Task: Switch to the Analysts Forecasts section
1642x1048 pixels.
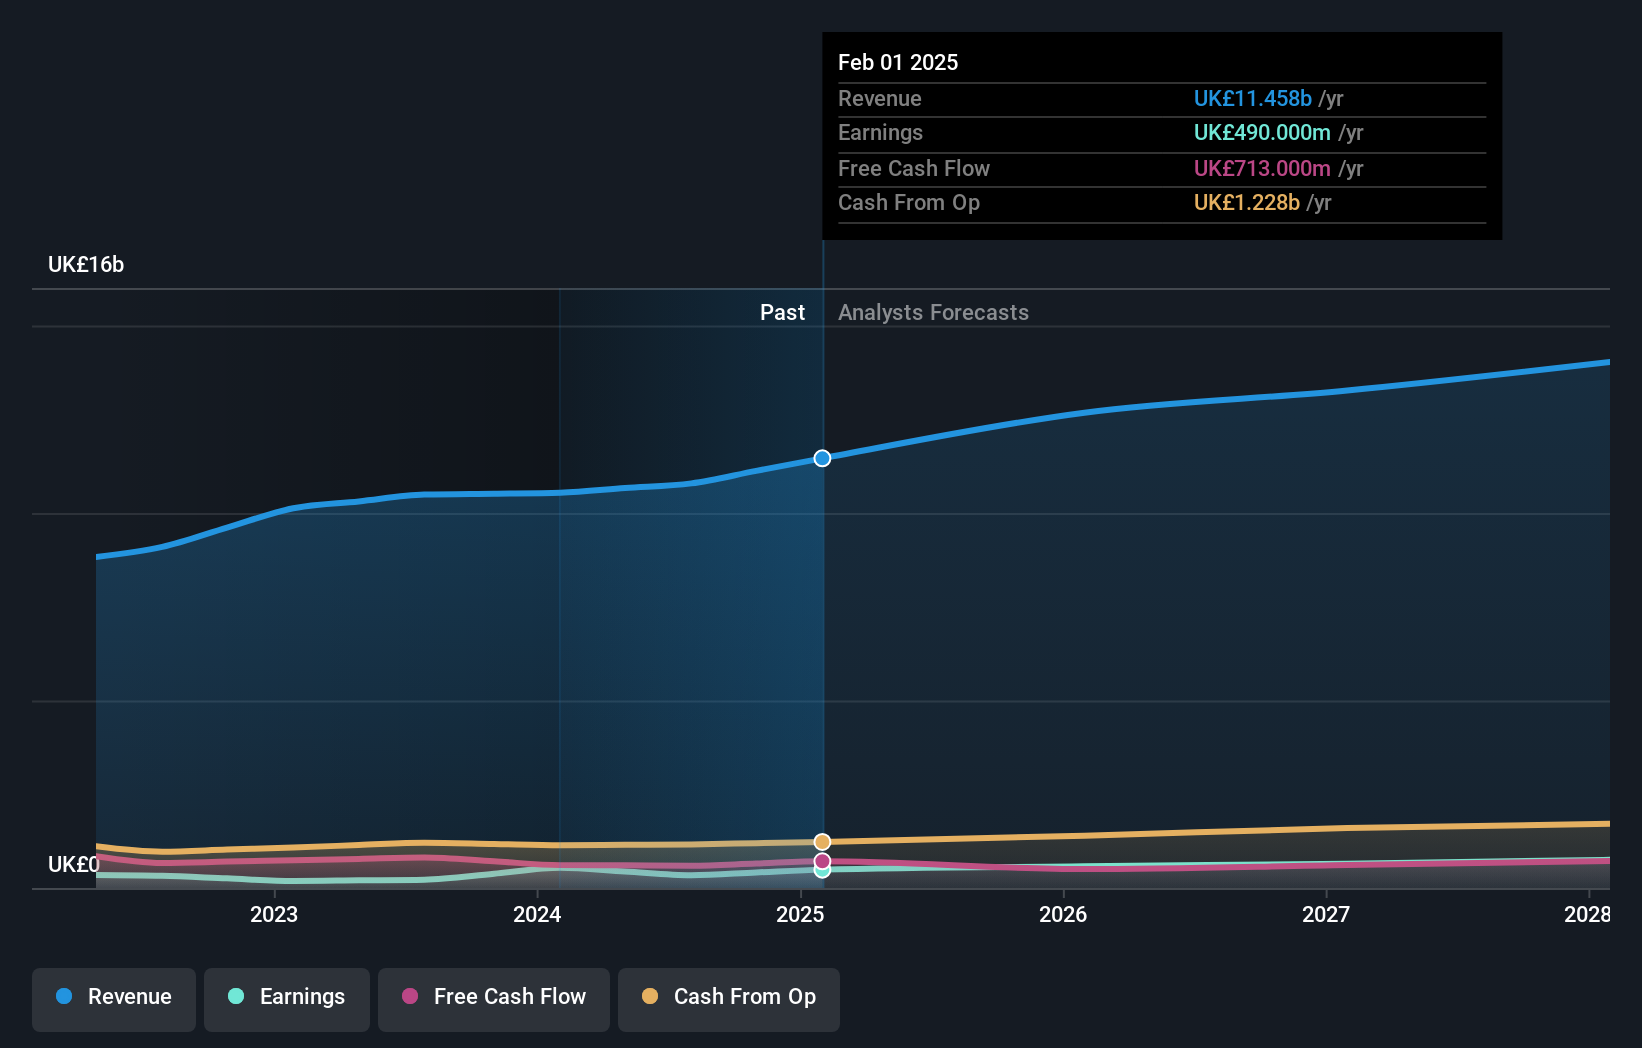Action: [x=933, y=312]
